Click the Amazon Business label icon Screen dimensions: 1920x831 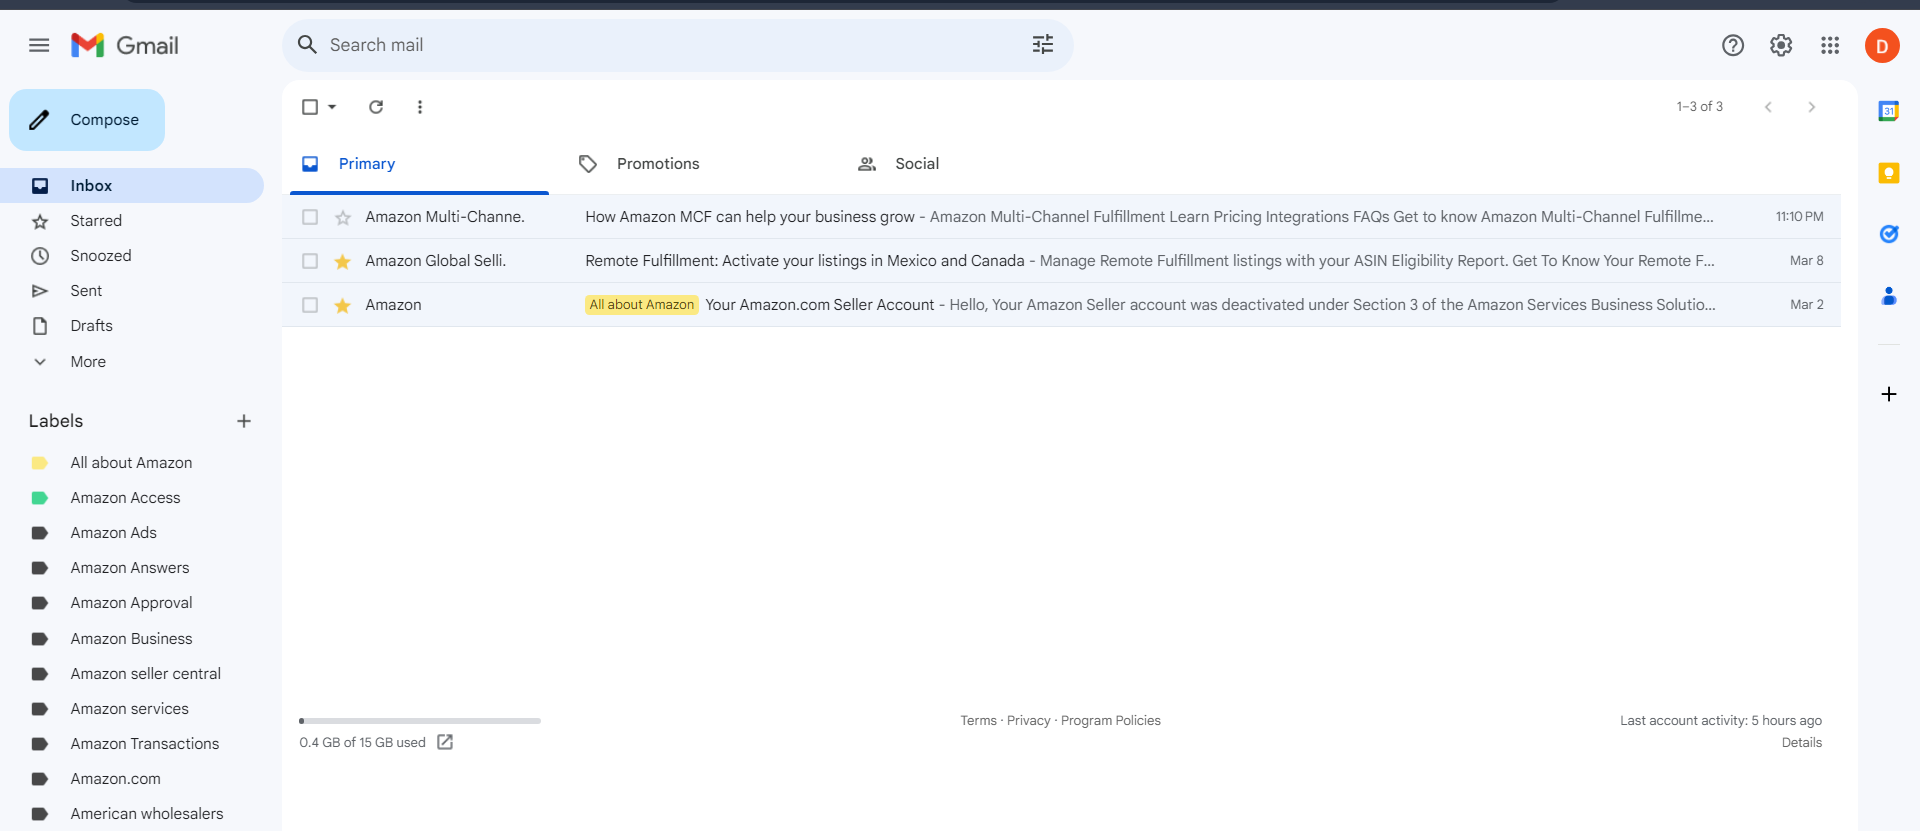(40, 639)
